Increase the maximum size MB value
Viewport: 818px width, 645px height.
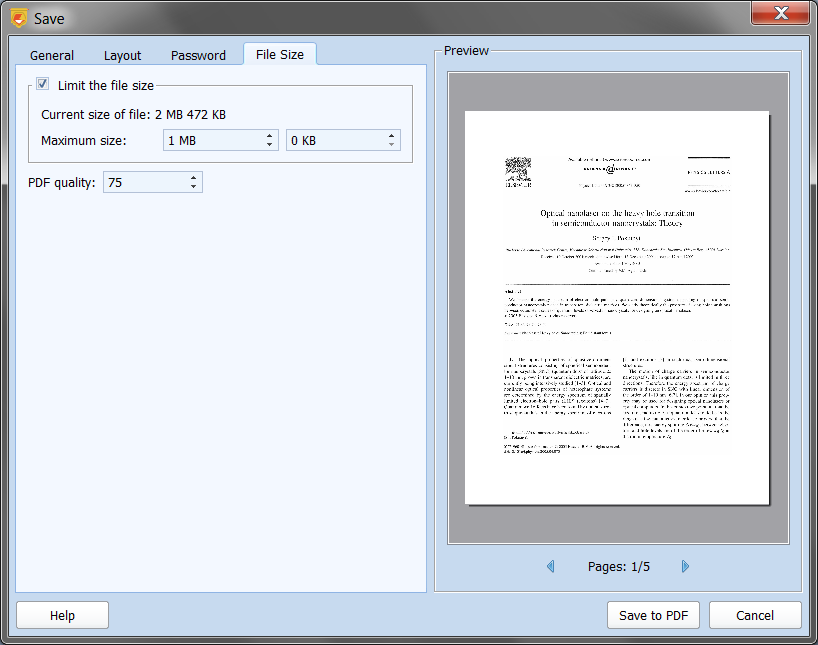click(x=270, y=136)
